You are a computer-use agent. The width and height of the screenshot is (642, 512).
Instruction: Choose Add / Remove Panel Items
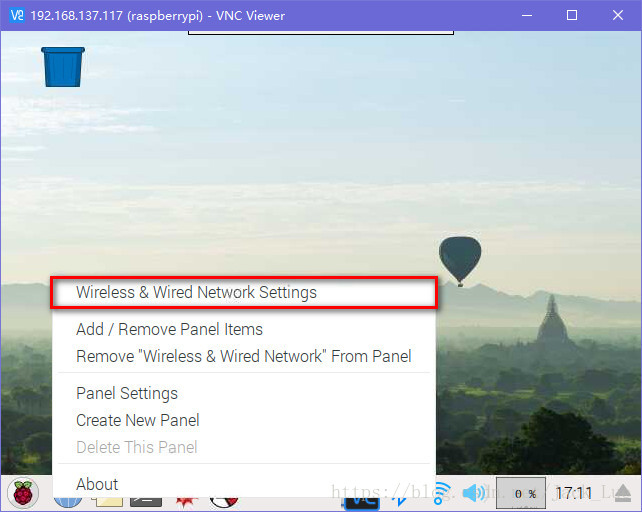point(244,329)
